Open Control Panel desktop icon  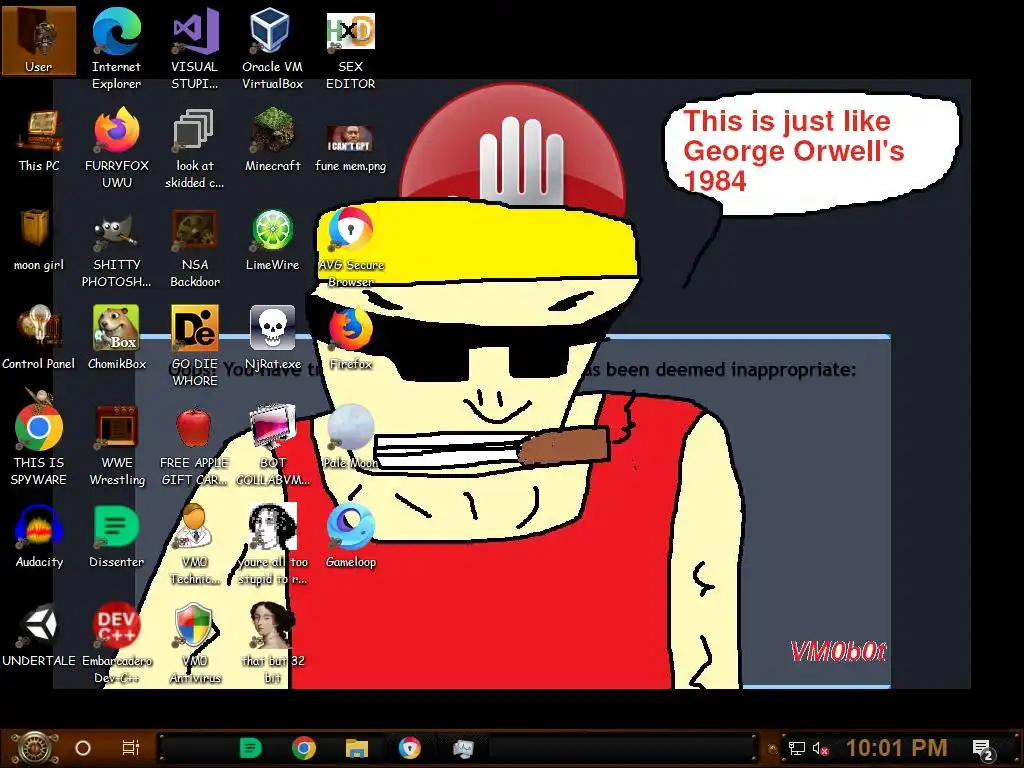(39, 338)
